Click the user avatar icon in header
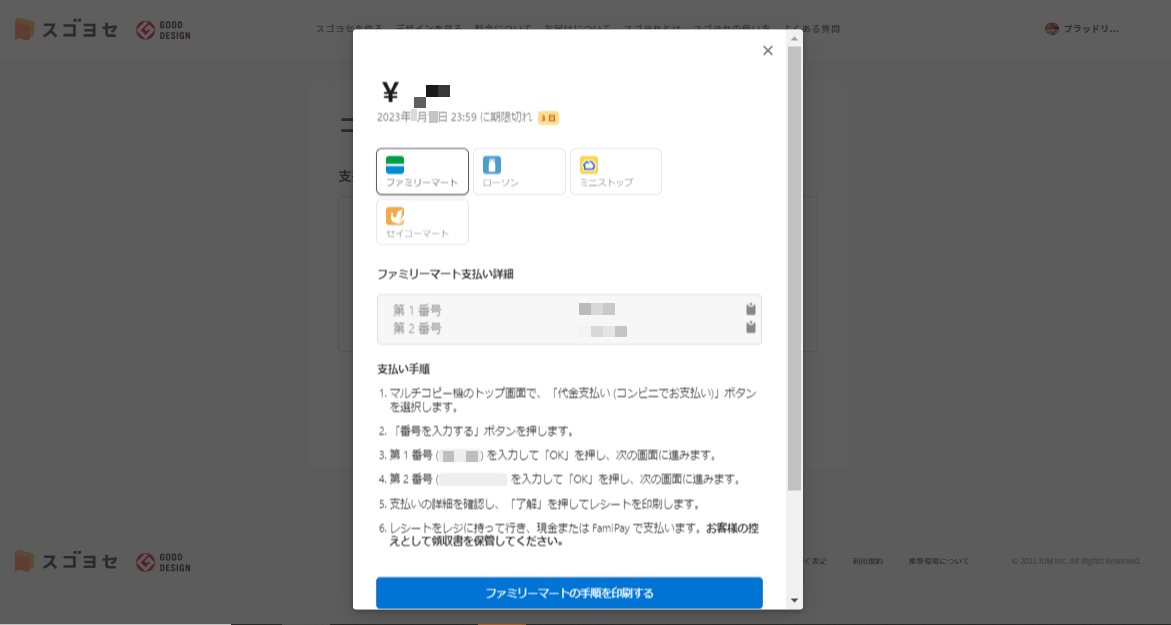Screen dimensions: 1171x625 1052,29
